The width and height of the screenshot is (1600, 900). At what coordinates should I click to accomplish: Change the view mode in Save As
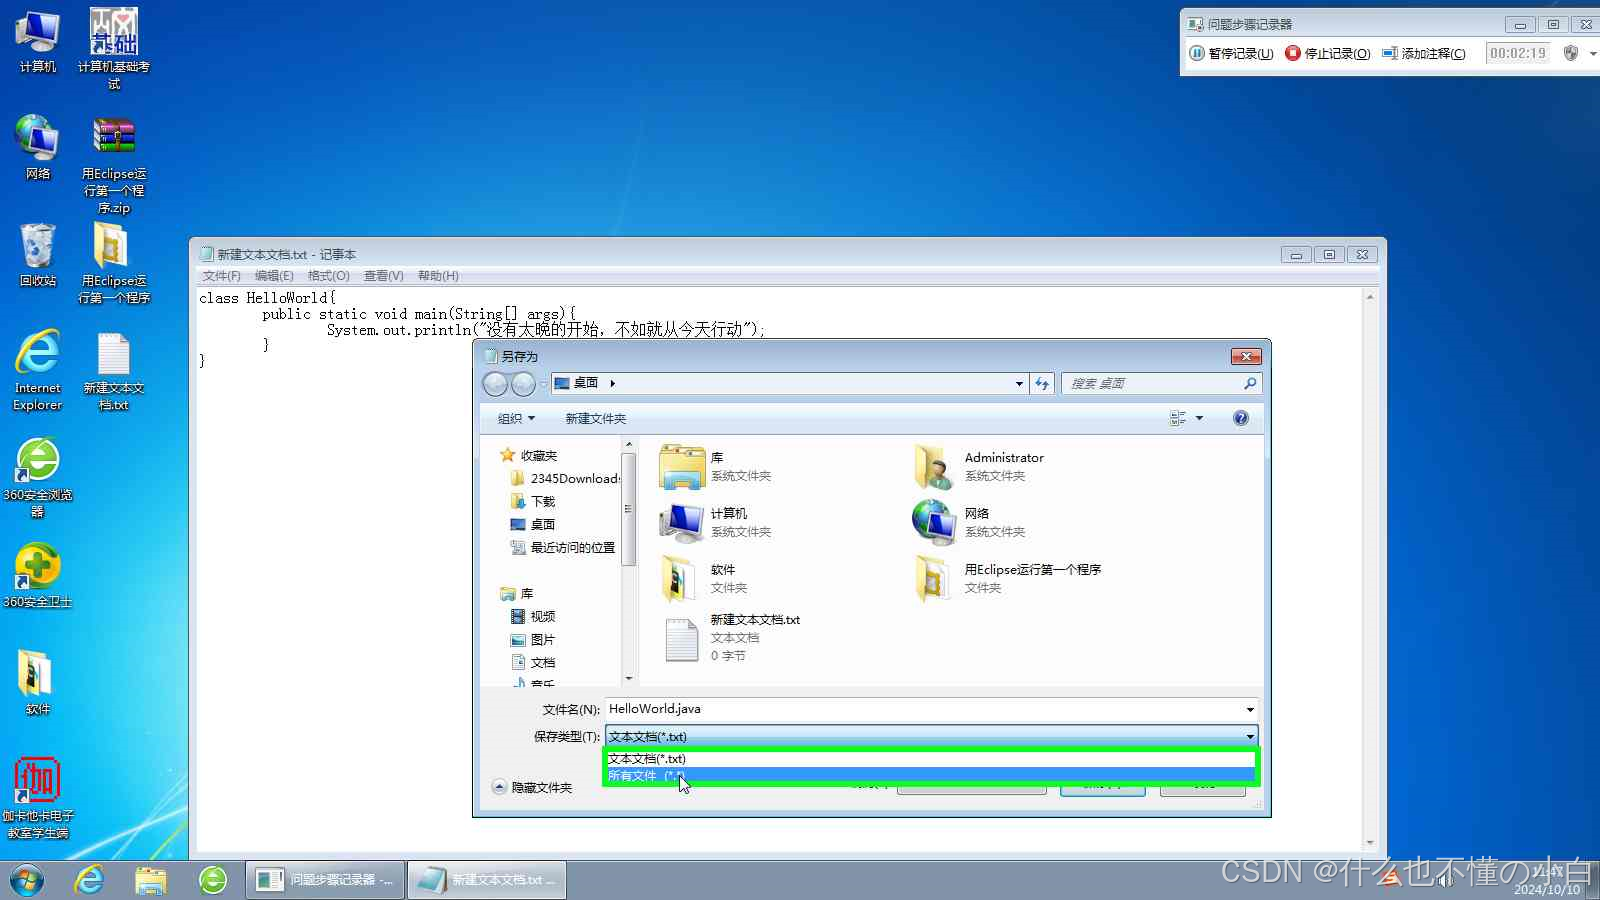[1178, 418]
